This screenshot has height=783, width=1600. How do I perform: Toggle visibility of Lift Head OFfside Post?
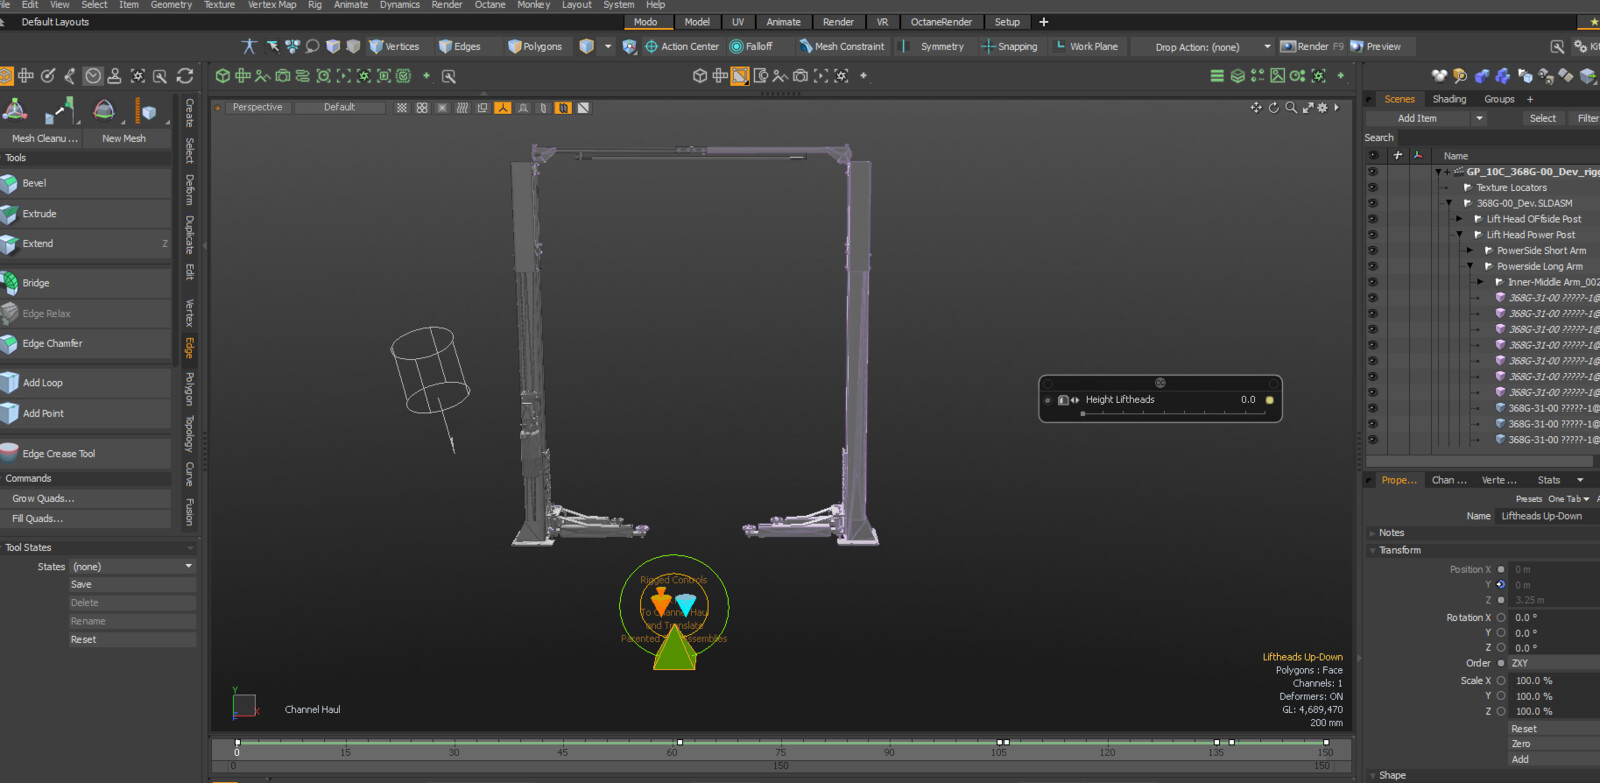tap(1372, 219)
